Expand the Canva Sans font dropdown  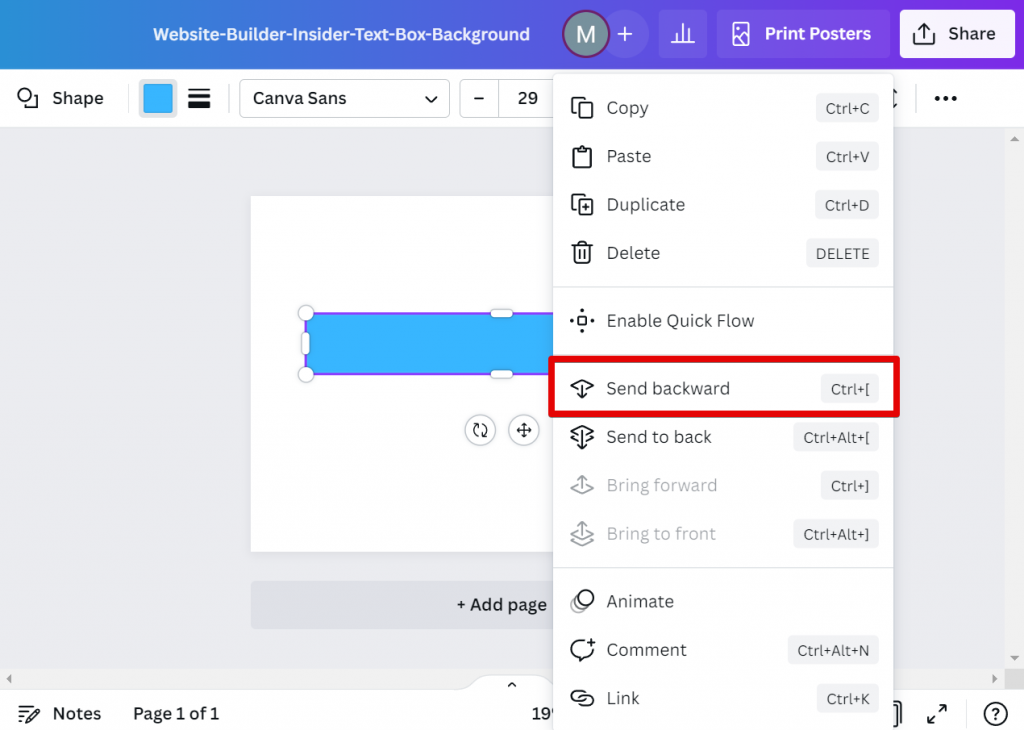pos(344,98)
